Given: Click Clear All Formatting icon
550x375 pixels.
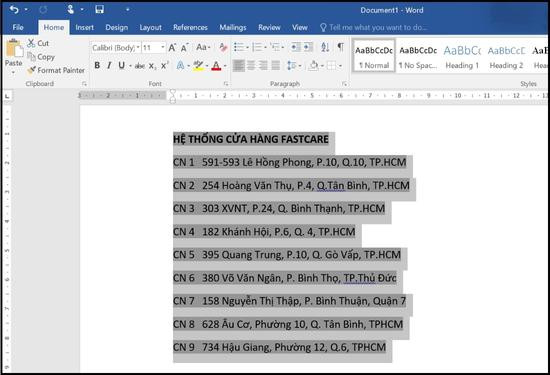Looking at the screenshot, I should 223,47.
